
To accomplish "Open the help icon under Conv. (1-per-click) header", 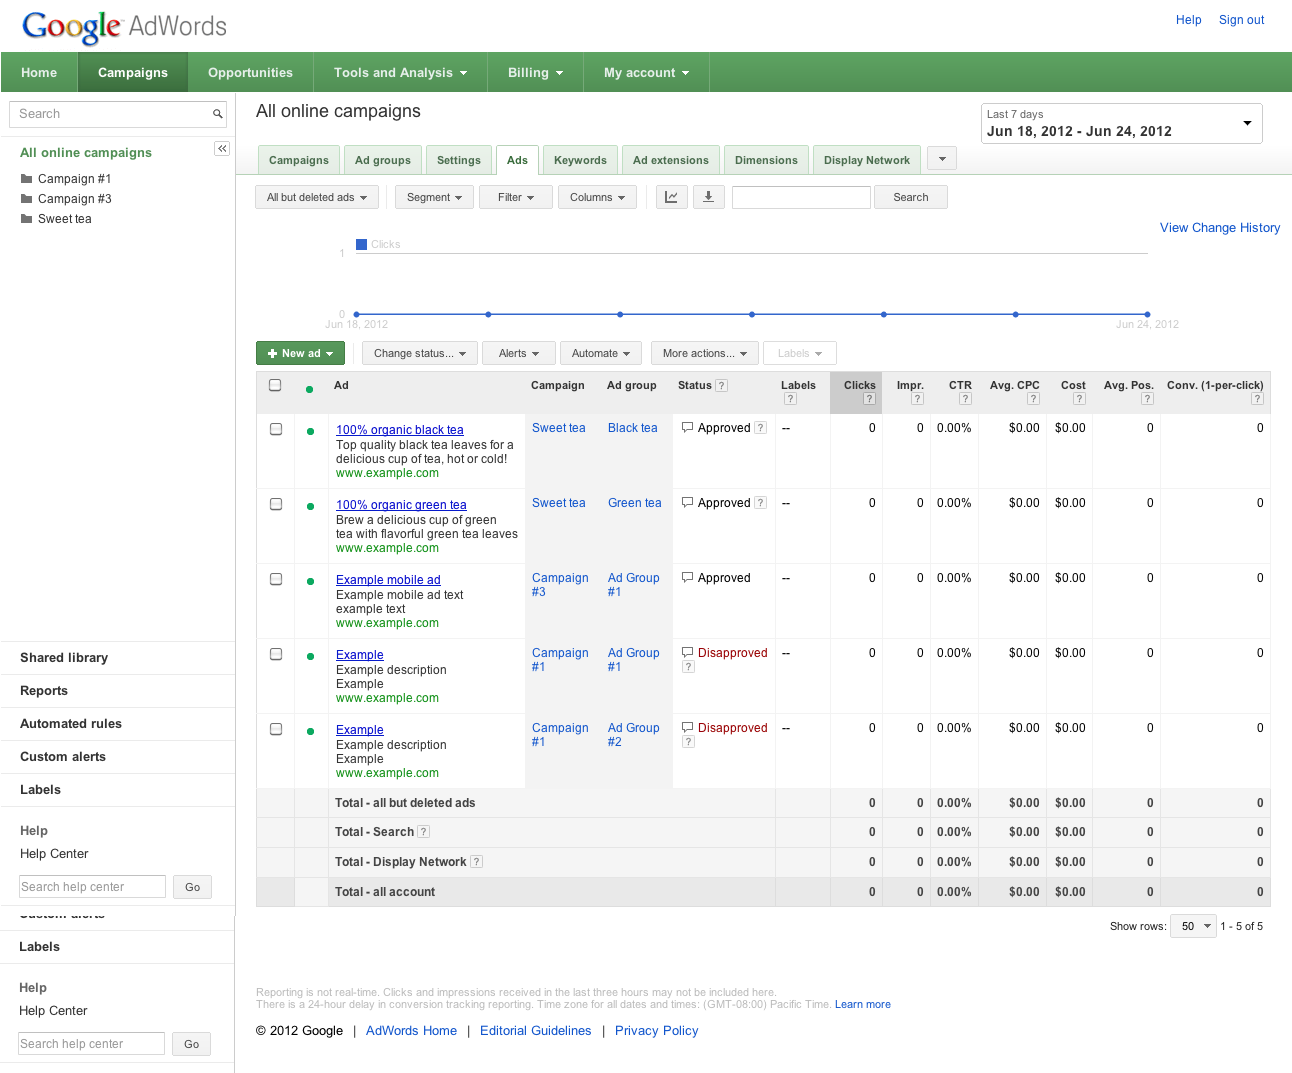I will 1257,399.
